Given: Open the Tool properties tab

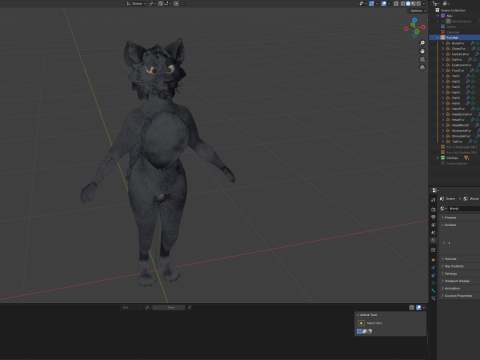Looking at the screenshot, I should 433,200.
